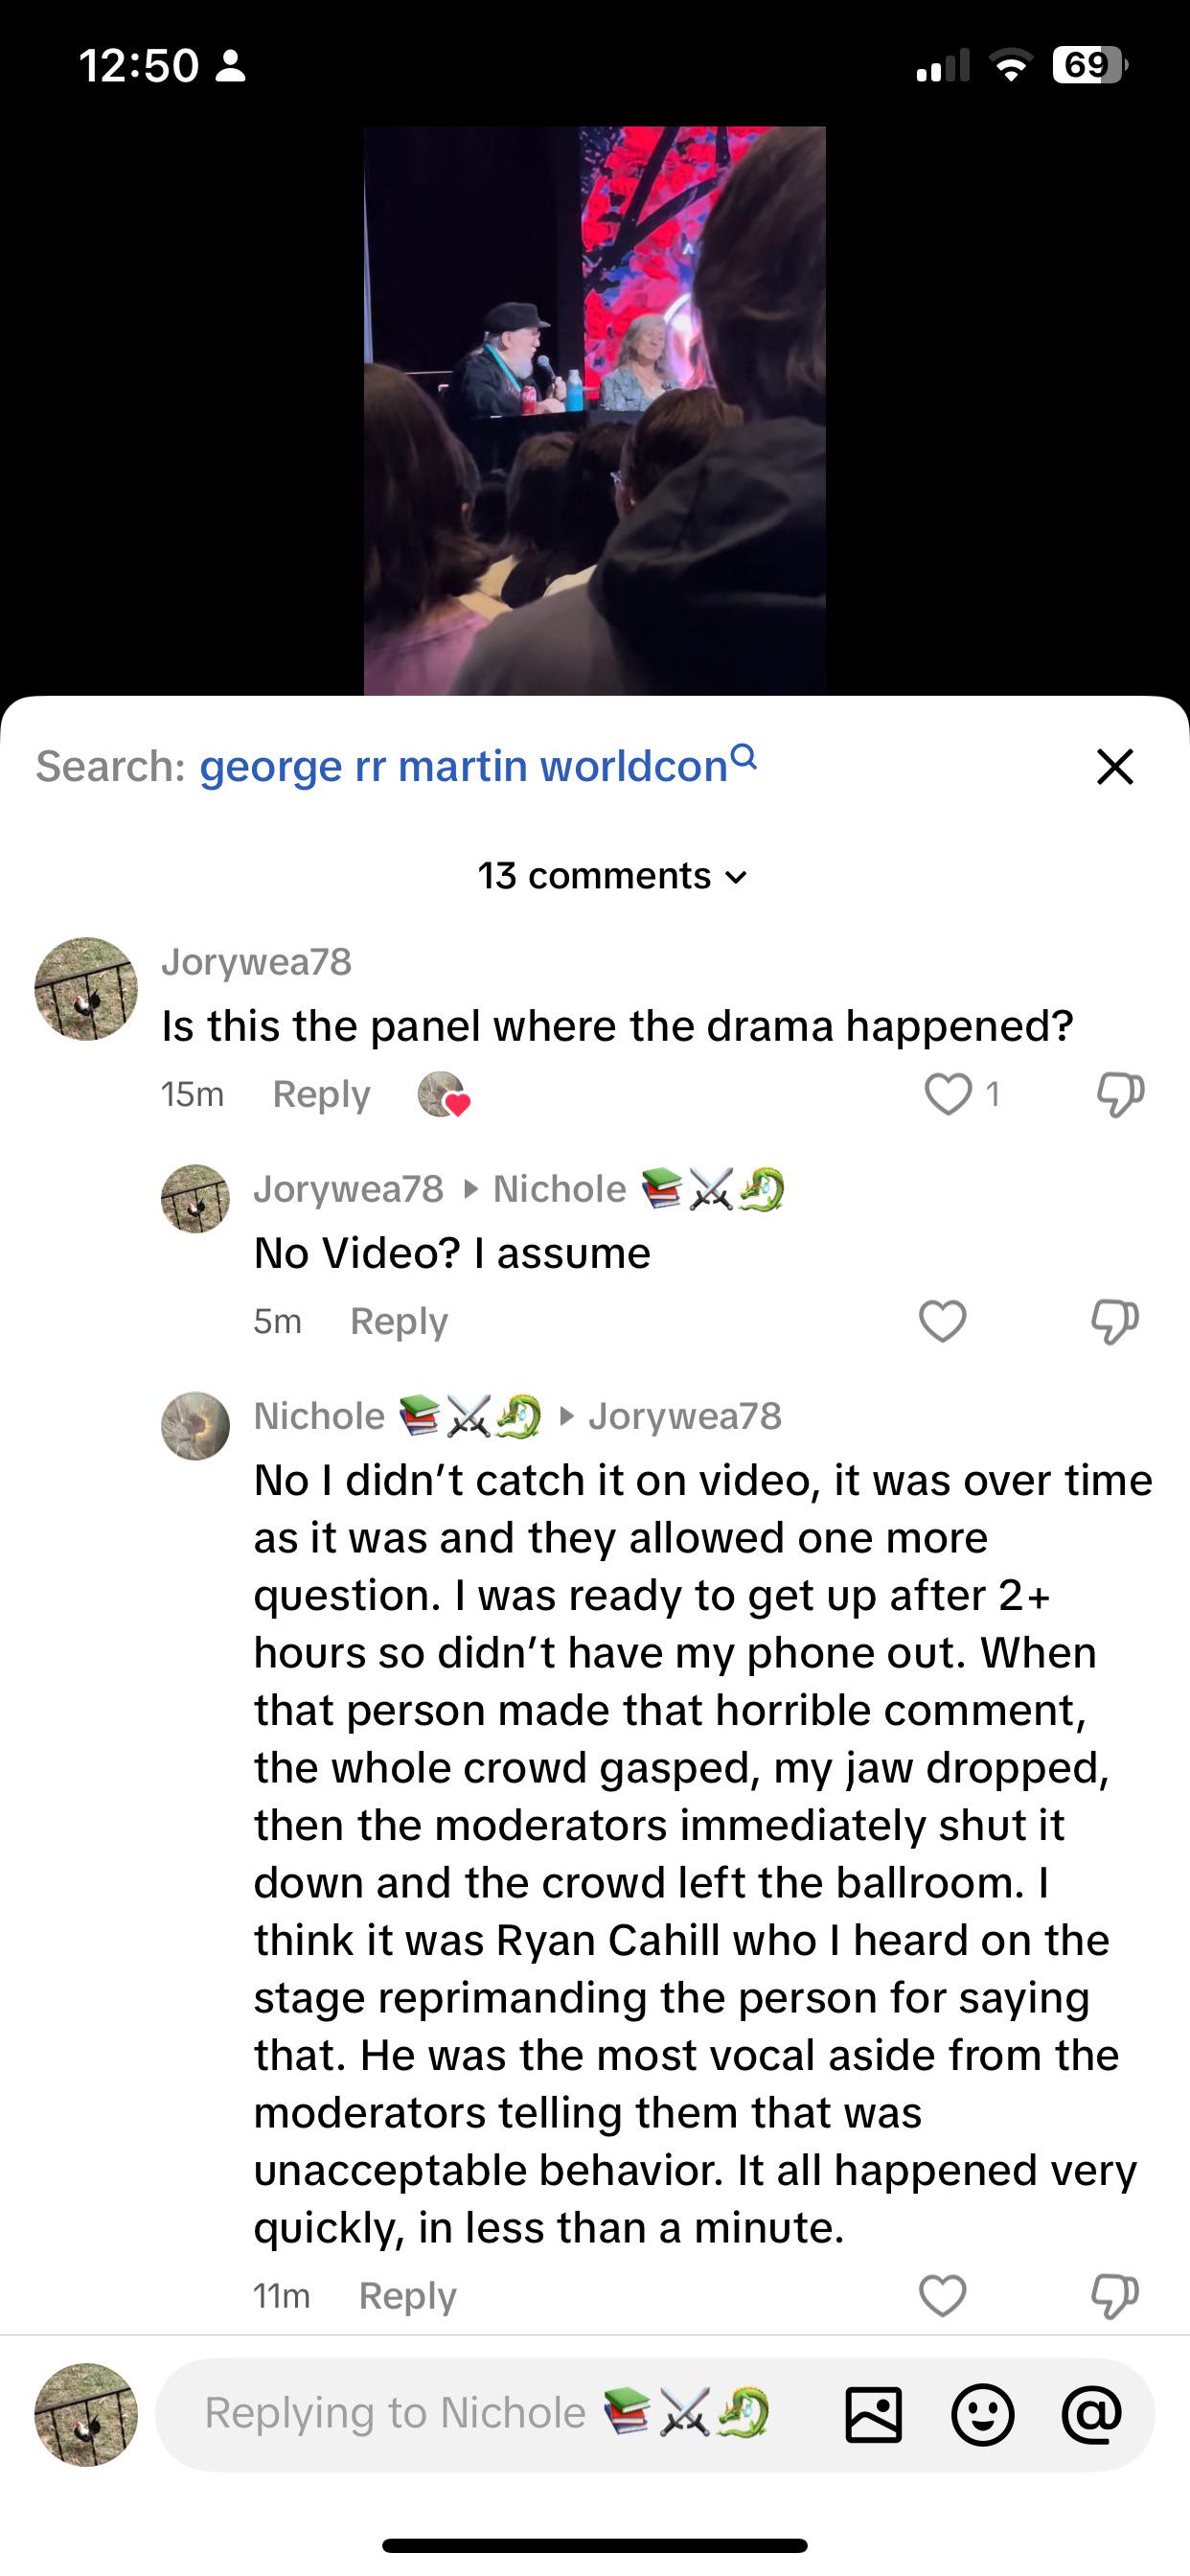Viewport: 1190px width, 2576px height.
Task: Reply to 'No Video? I assume'
Action: coord(398,1321)
